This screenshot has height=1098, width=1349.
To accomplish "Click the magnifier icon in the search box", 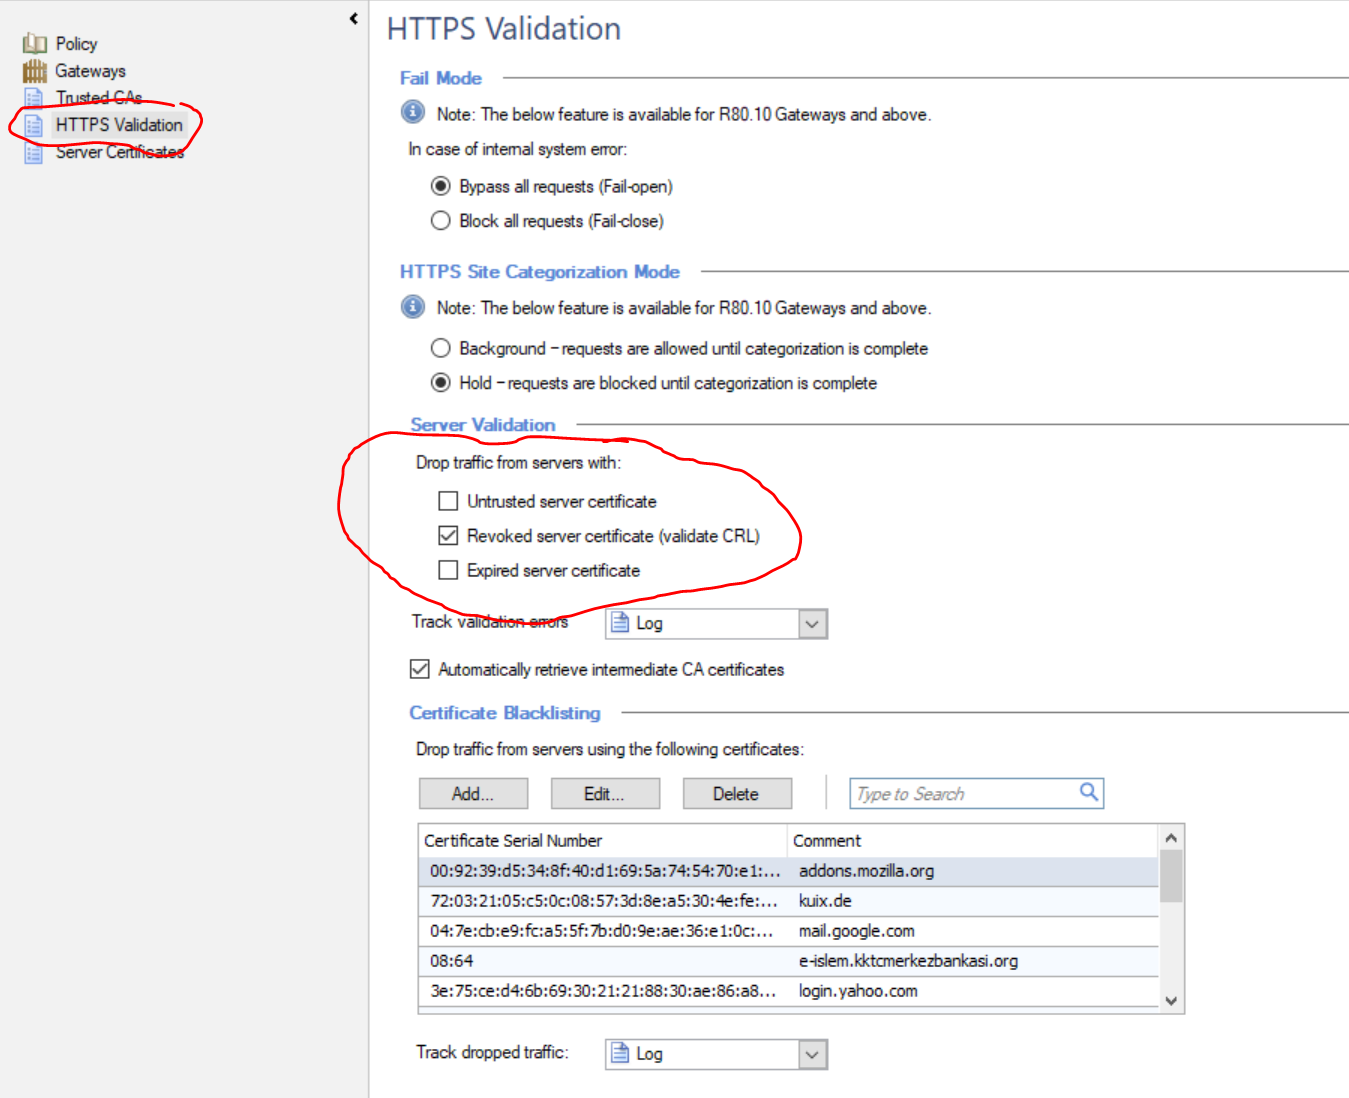I will pos(1088,792).
